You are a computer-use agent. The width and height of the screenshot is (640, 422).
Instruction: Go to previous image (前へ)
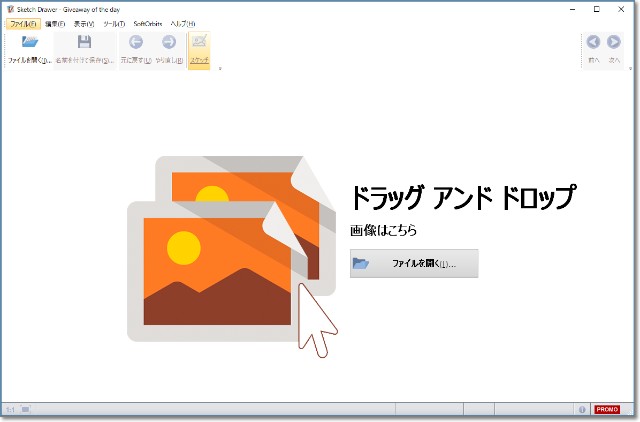point(593,42)
